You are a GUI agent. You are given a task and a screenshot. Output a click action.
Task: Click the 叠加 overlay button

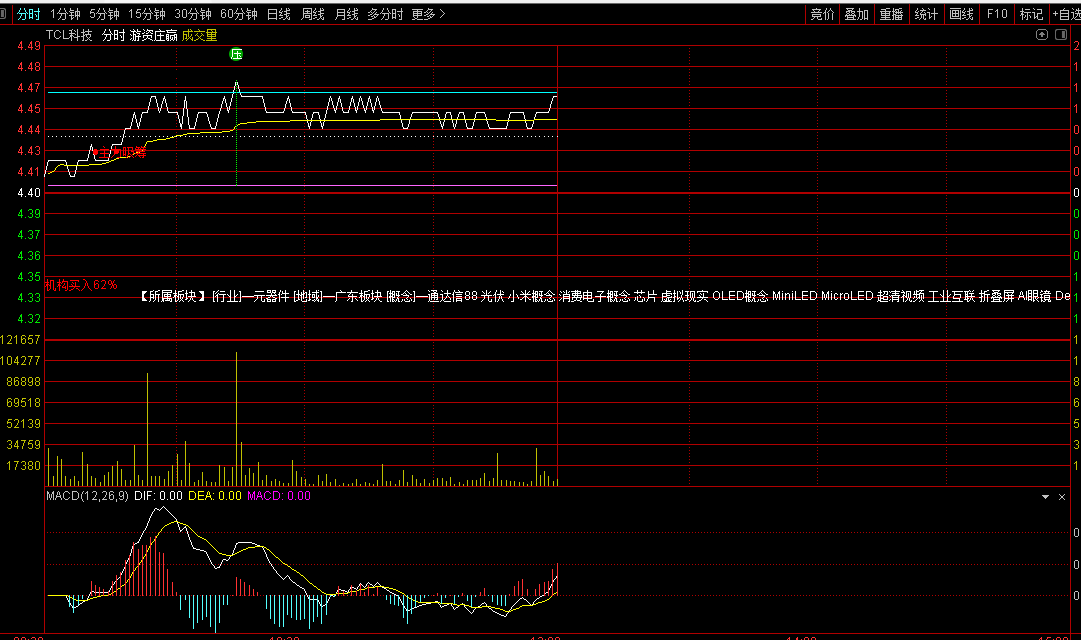[x=856, y=14]
